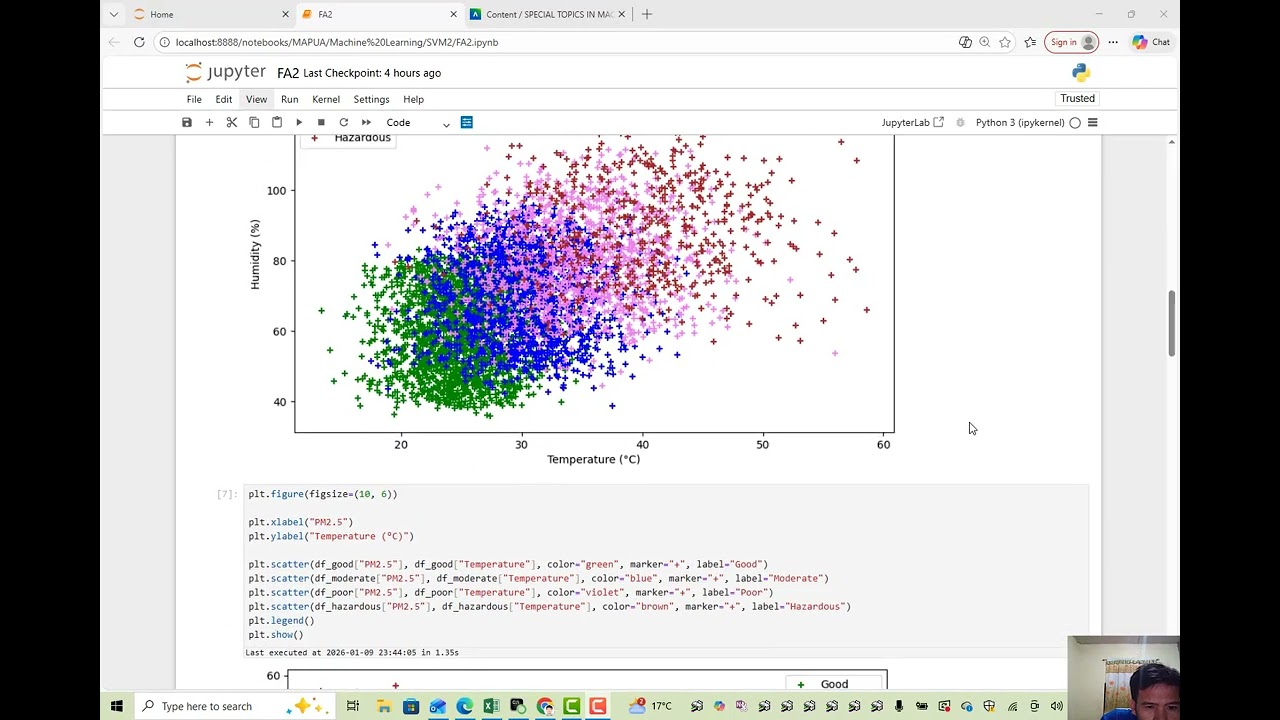1280x720 pixels.
Task: Open the Kernel menu
Action: coord(326,99)
